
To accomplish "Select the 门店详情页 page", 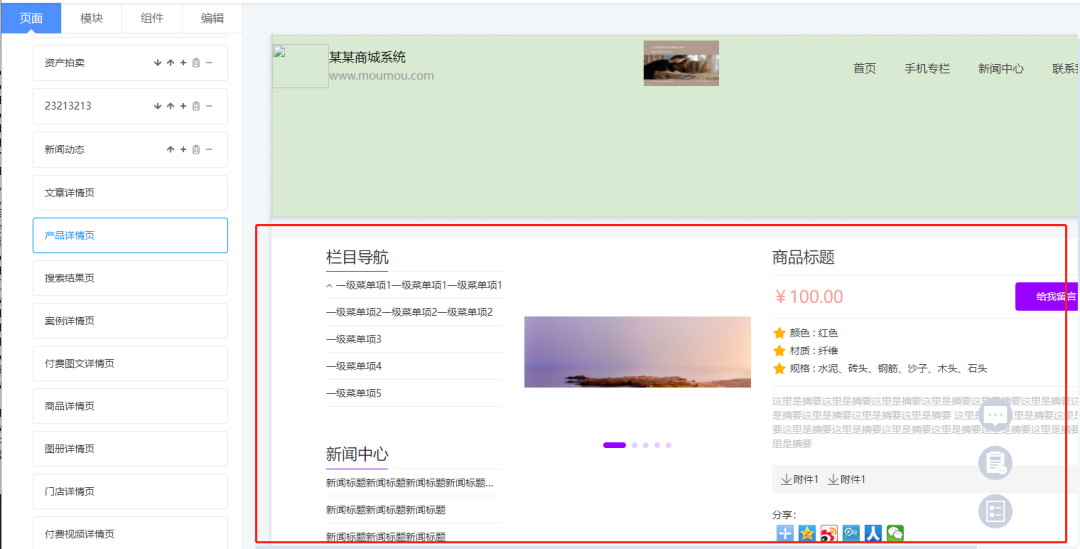I will point(130,492).
